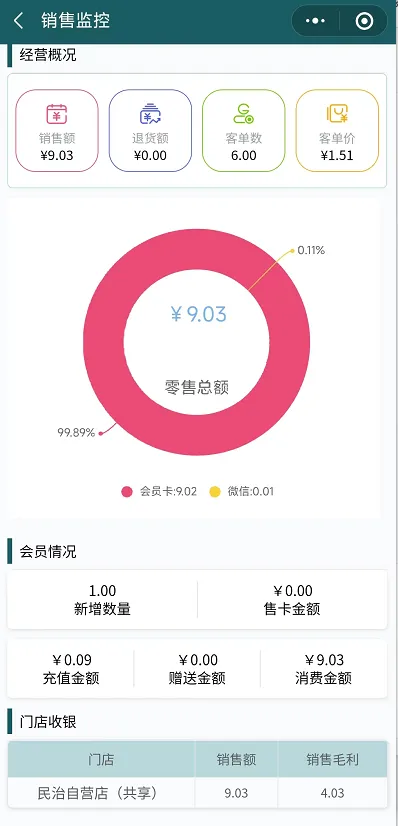This screenshot has height=826, width=398.
Task: Click the 0.11% chart label
Action: click(311, 251)
